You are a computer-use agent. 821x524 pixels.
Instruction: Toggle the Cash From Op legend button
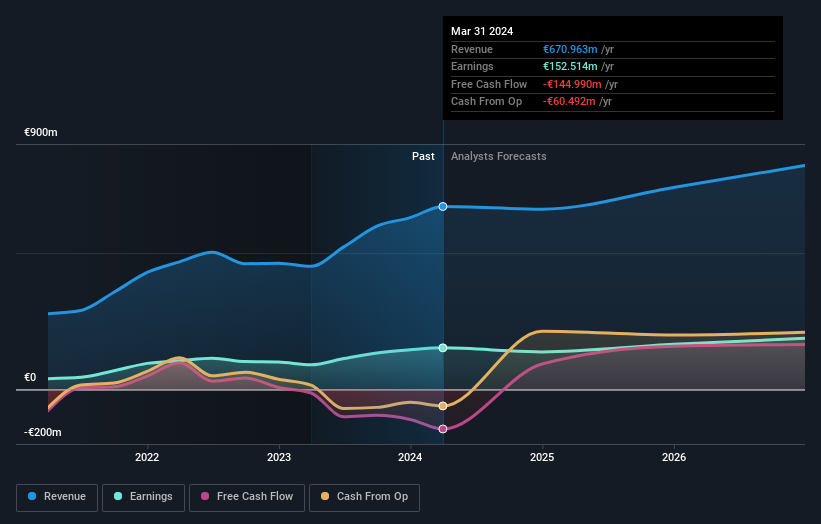[364, 497]
